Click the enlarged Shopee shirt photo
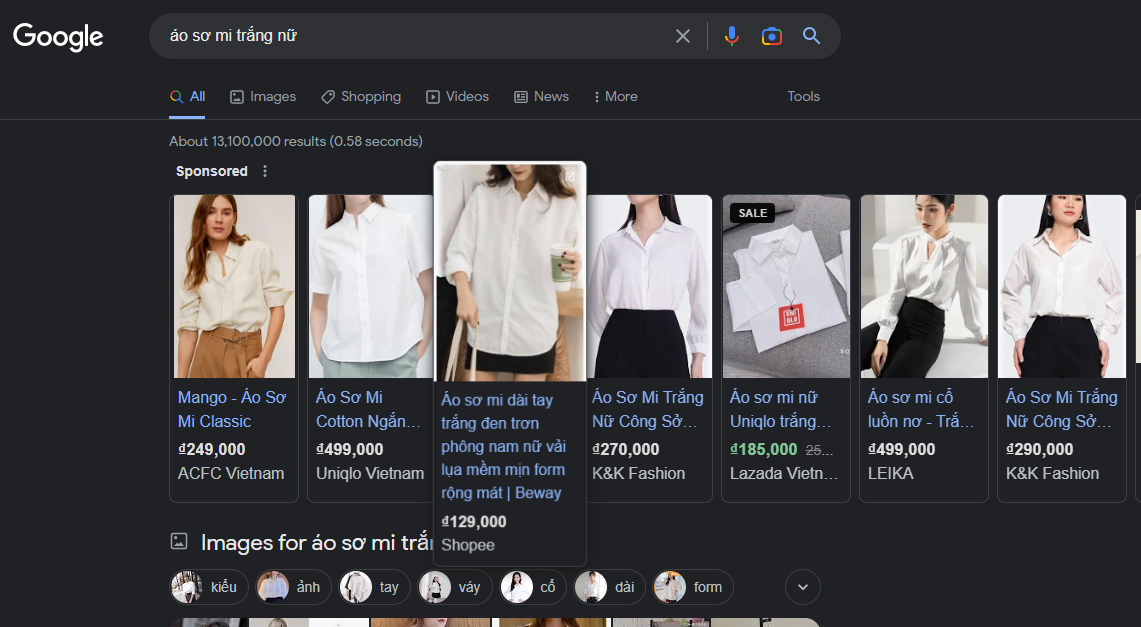The height and width of the screenshot is (627, 1141). tap(510, 272)
